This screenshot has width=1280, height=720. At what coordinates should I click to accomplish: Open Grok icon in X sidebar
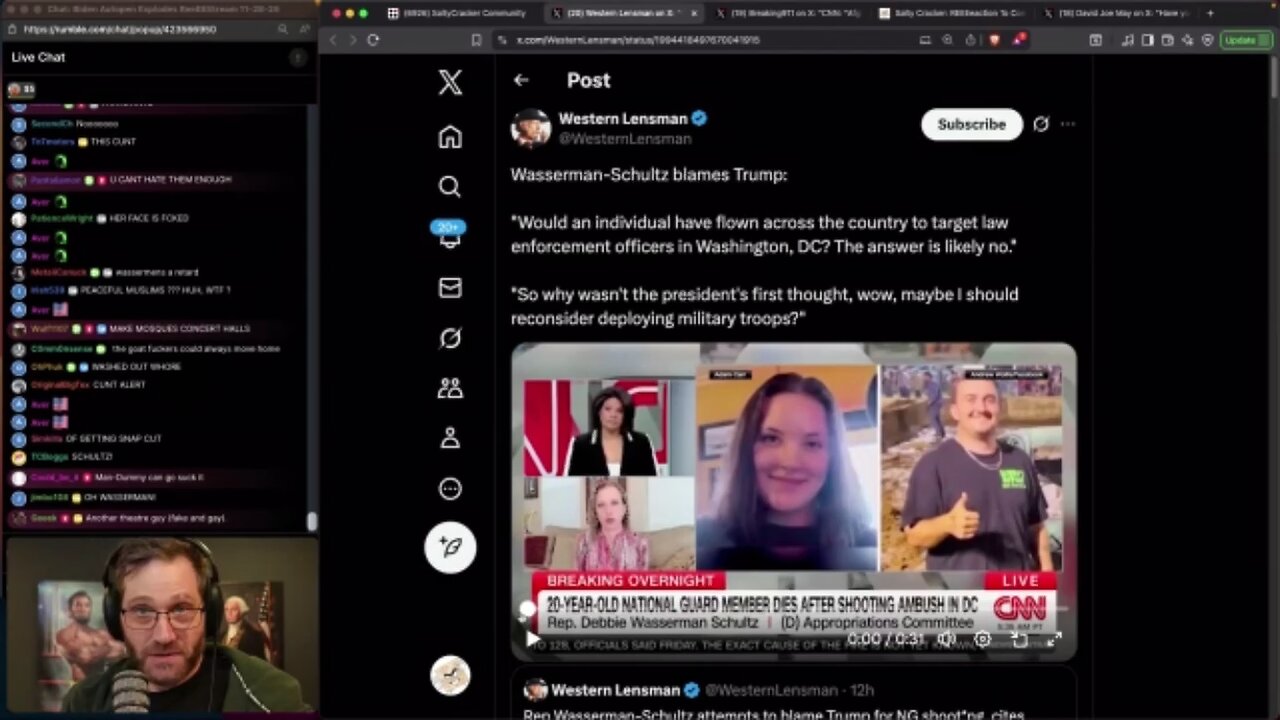[450, 338]
